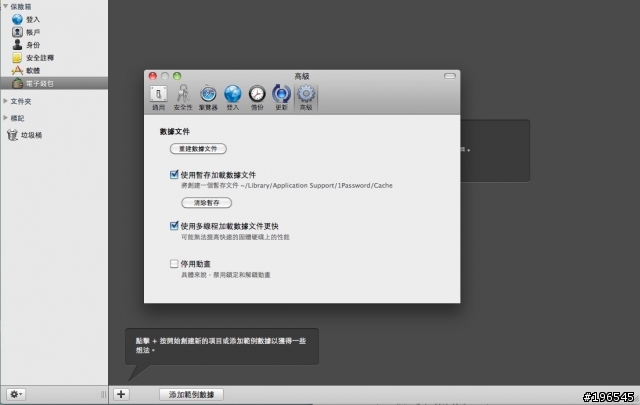
Task: Select 身份 identity silhouette in sidebar
Action: [17, 45]
